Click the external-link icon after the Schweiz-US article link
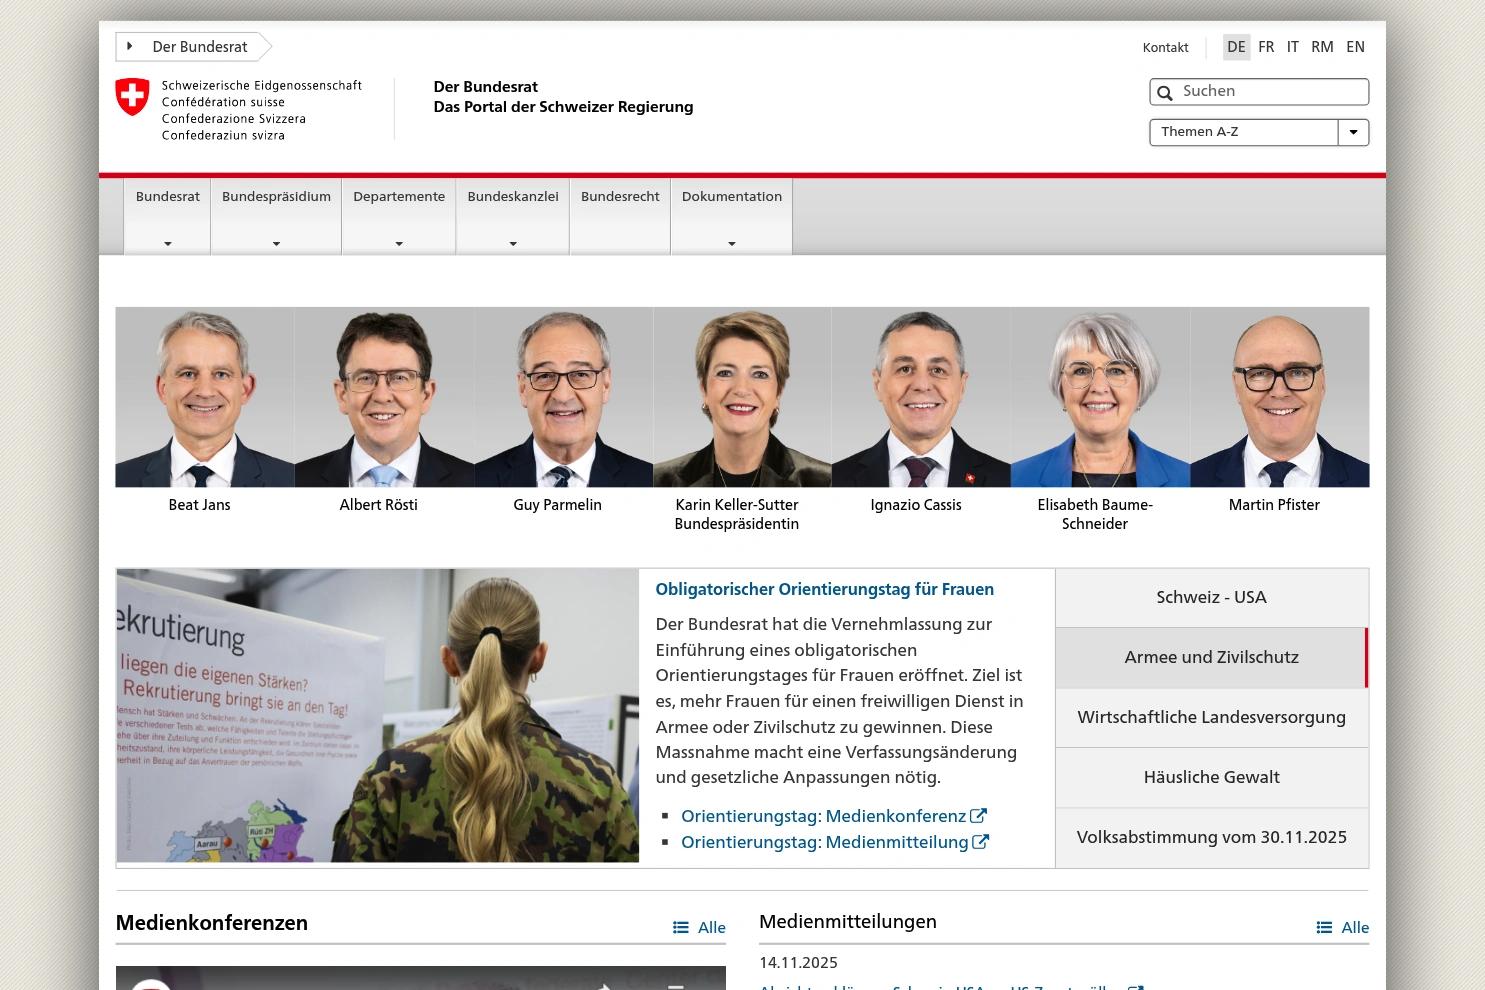 (1136, 987)
